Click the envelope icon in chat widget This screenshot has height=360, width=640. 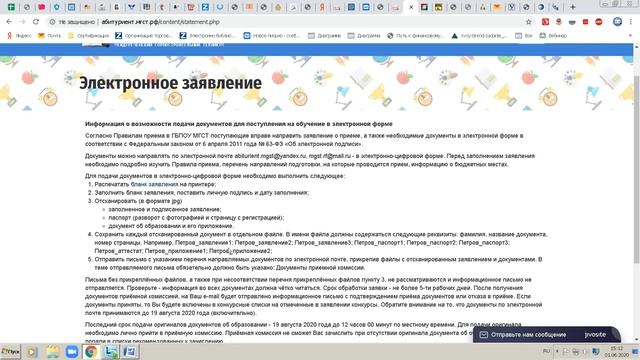pos(484,335)
